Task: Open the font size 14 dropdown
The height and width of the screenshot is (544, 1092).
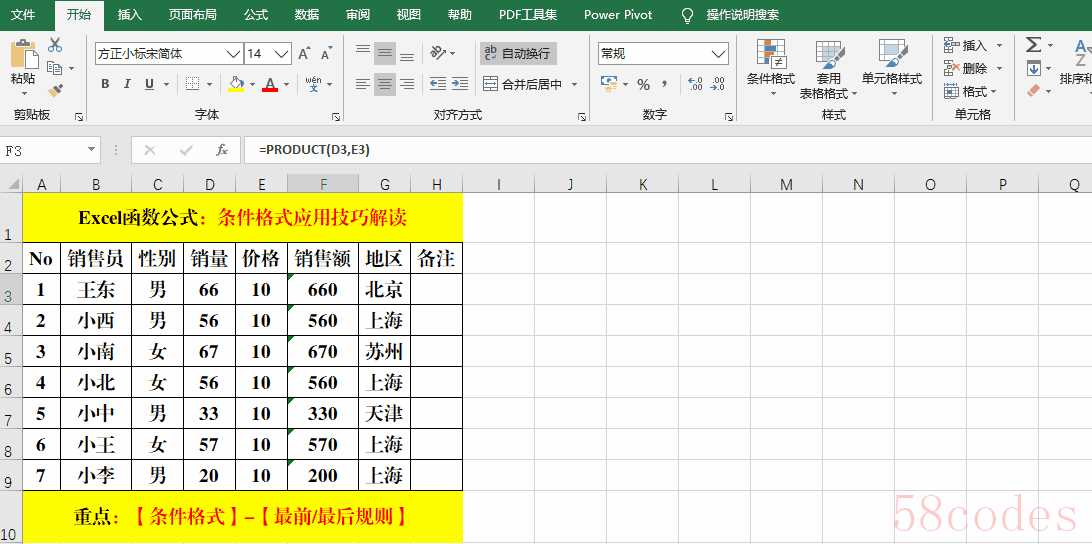Action: [282, 54]
